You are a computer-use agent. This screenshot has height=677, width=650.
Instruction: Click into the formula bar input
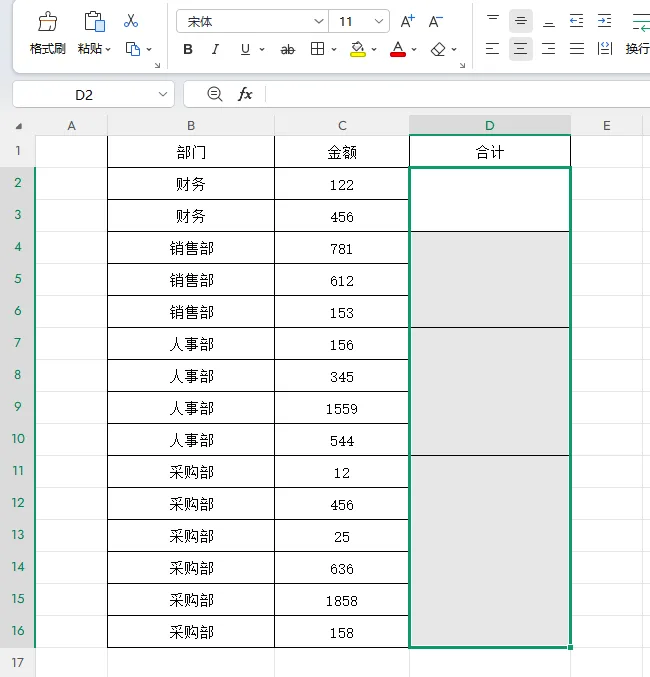pos(458,94)
